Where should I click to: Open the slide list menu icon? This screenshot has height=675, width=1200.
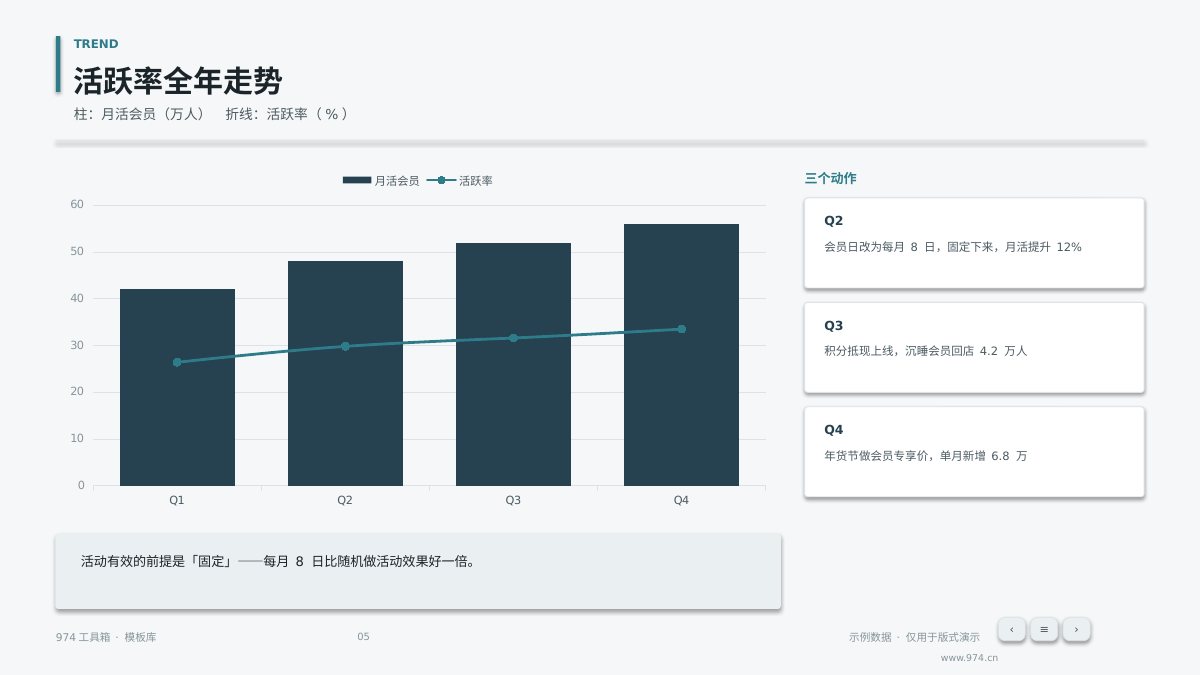pyautogui.click(x=1044, y=629)
